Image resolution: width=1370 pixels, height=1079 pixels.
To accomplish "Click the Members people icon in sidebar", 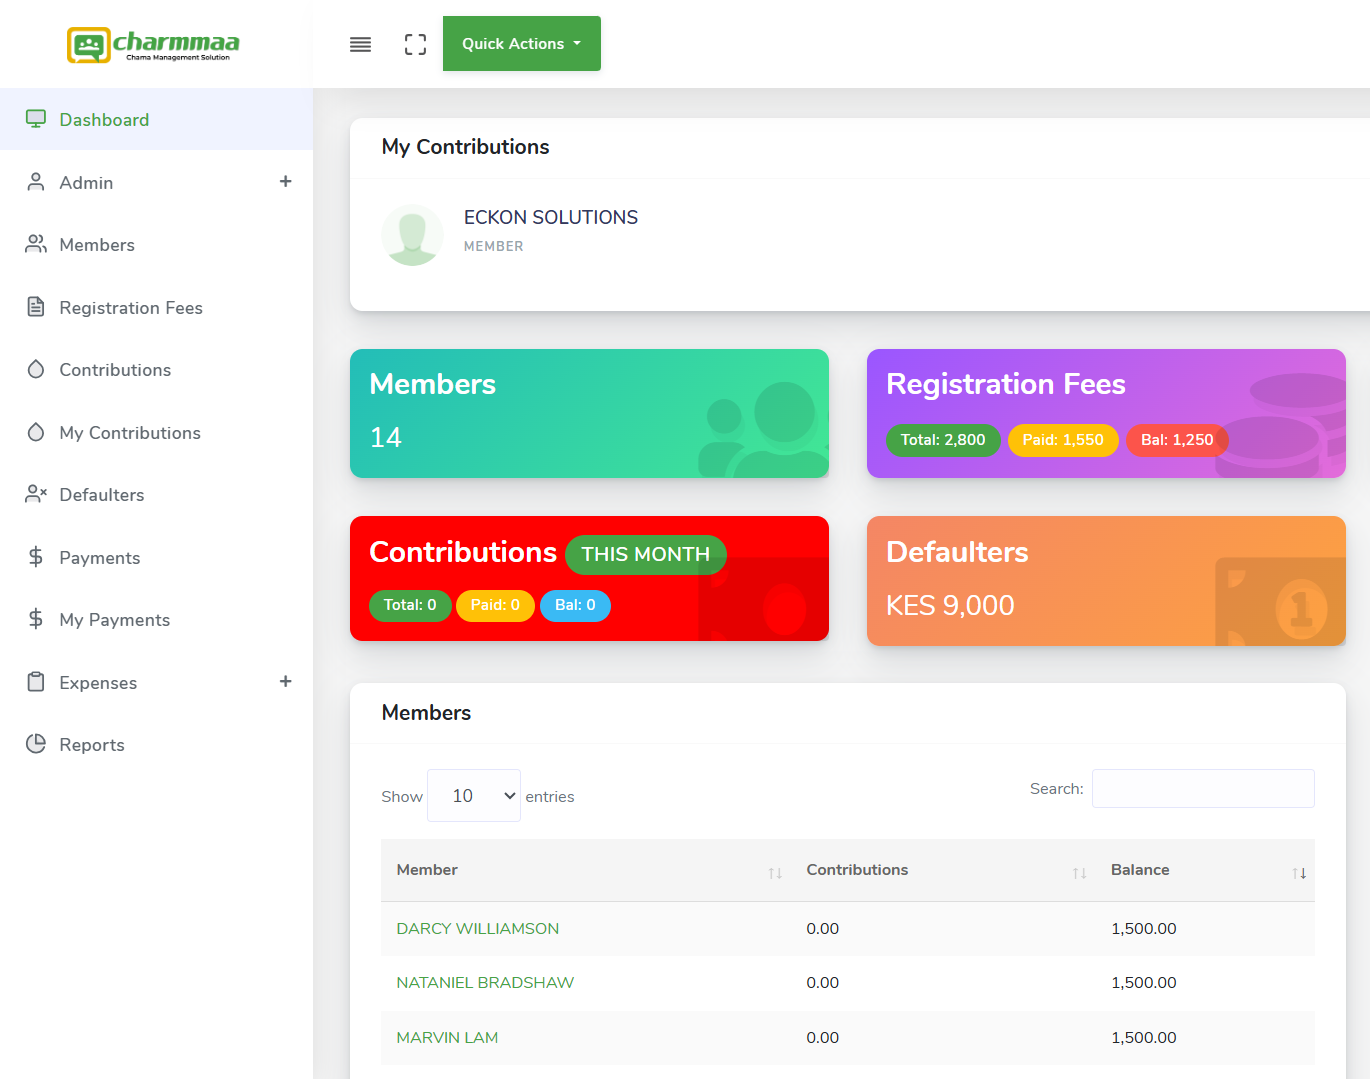I will coord(36,244).
